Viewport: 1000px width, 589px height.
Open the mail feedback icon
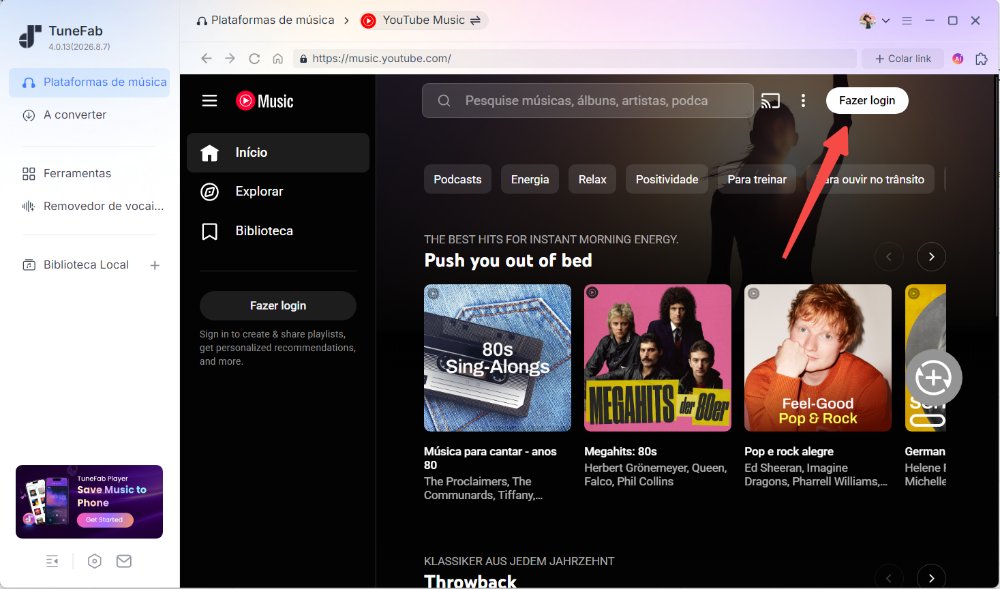124,561
